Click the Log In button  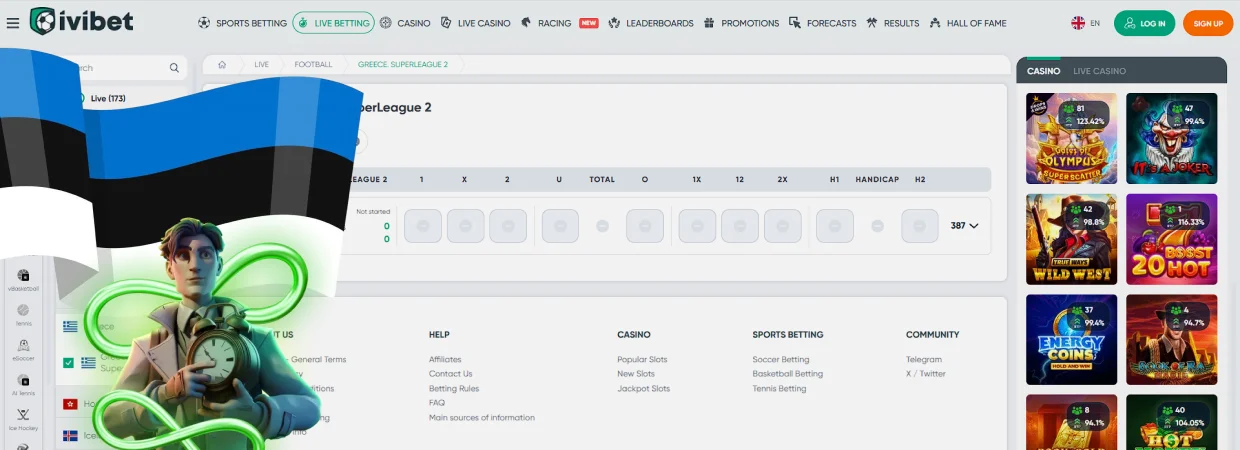[1144, 23]
